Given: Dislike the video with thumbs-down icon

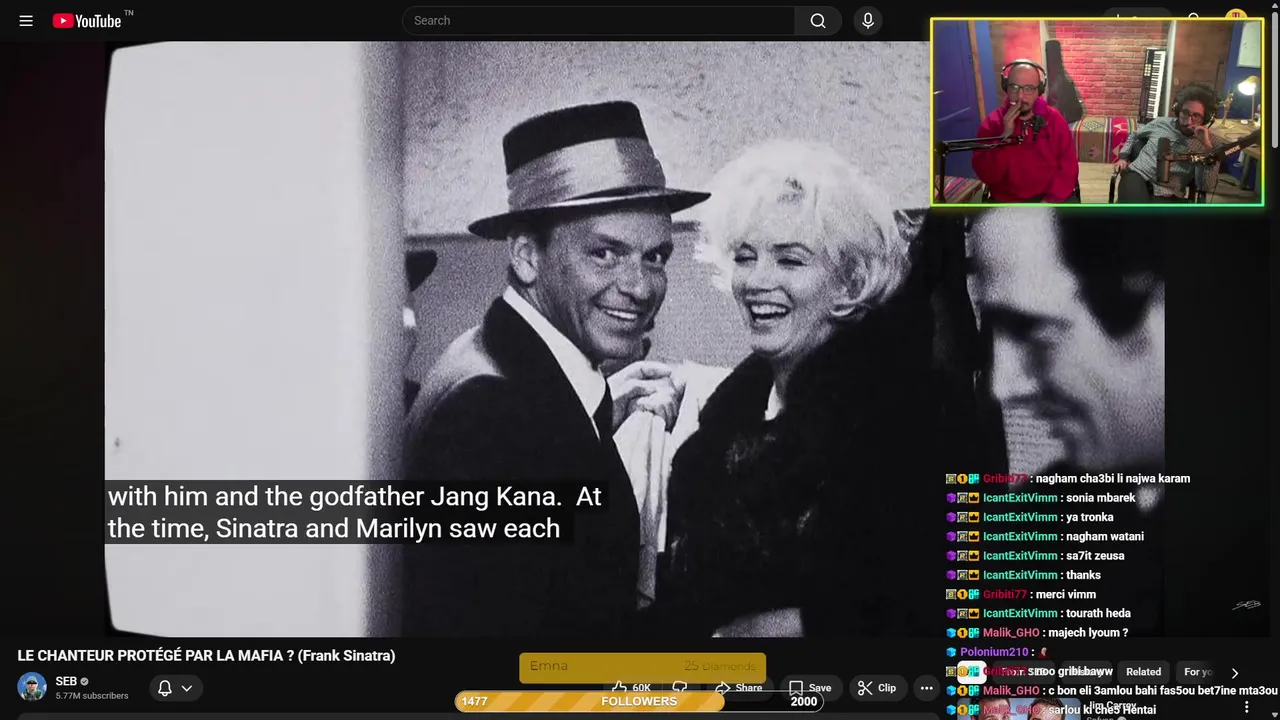Looking at the screenshot, I should (680, 688).
